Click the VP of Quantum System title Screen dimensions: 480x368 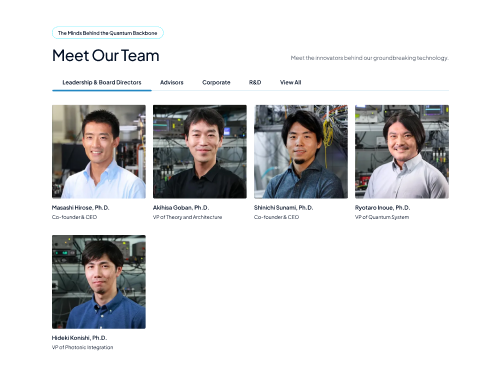(x=382, y=217)
